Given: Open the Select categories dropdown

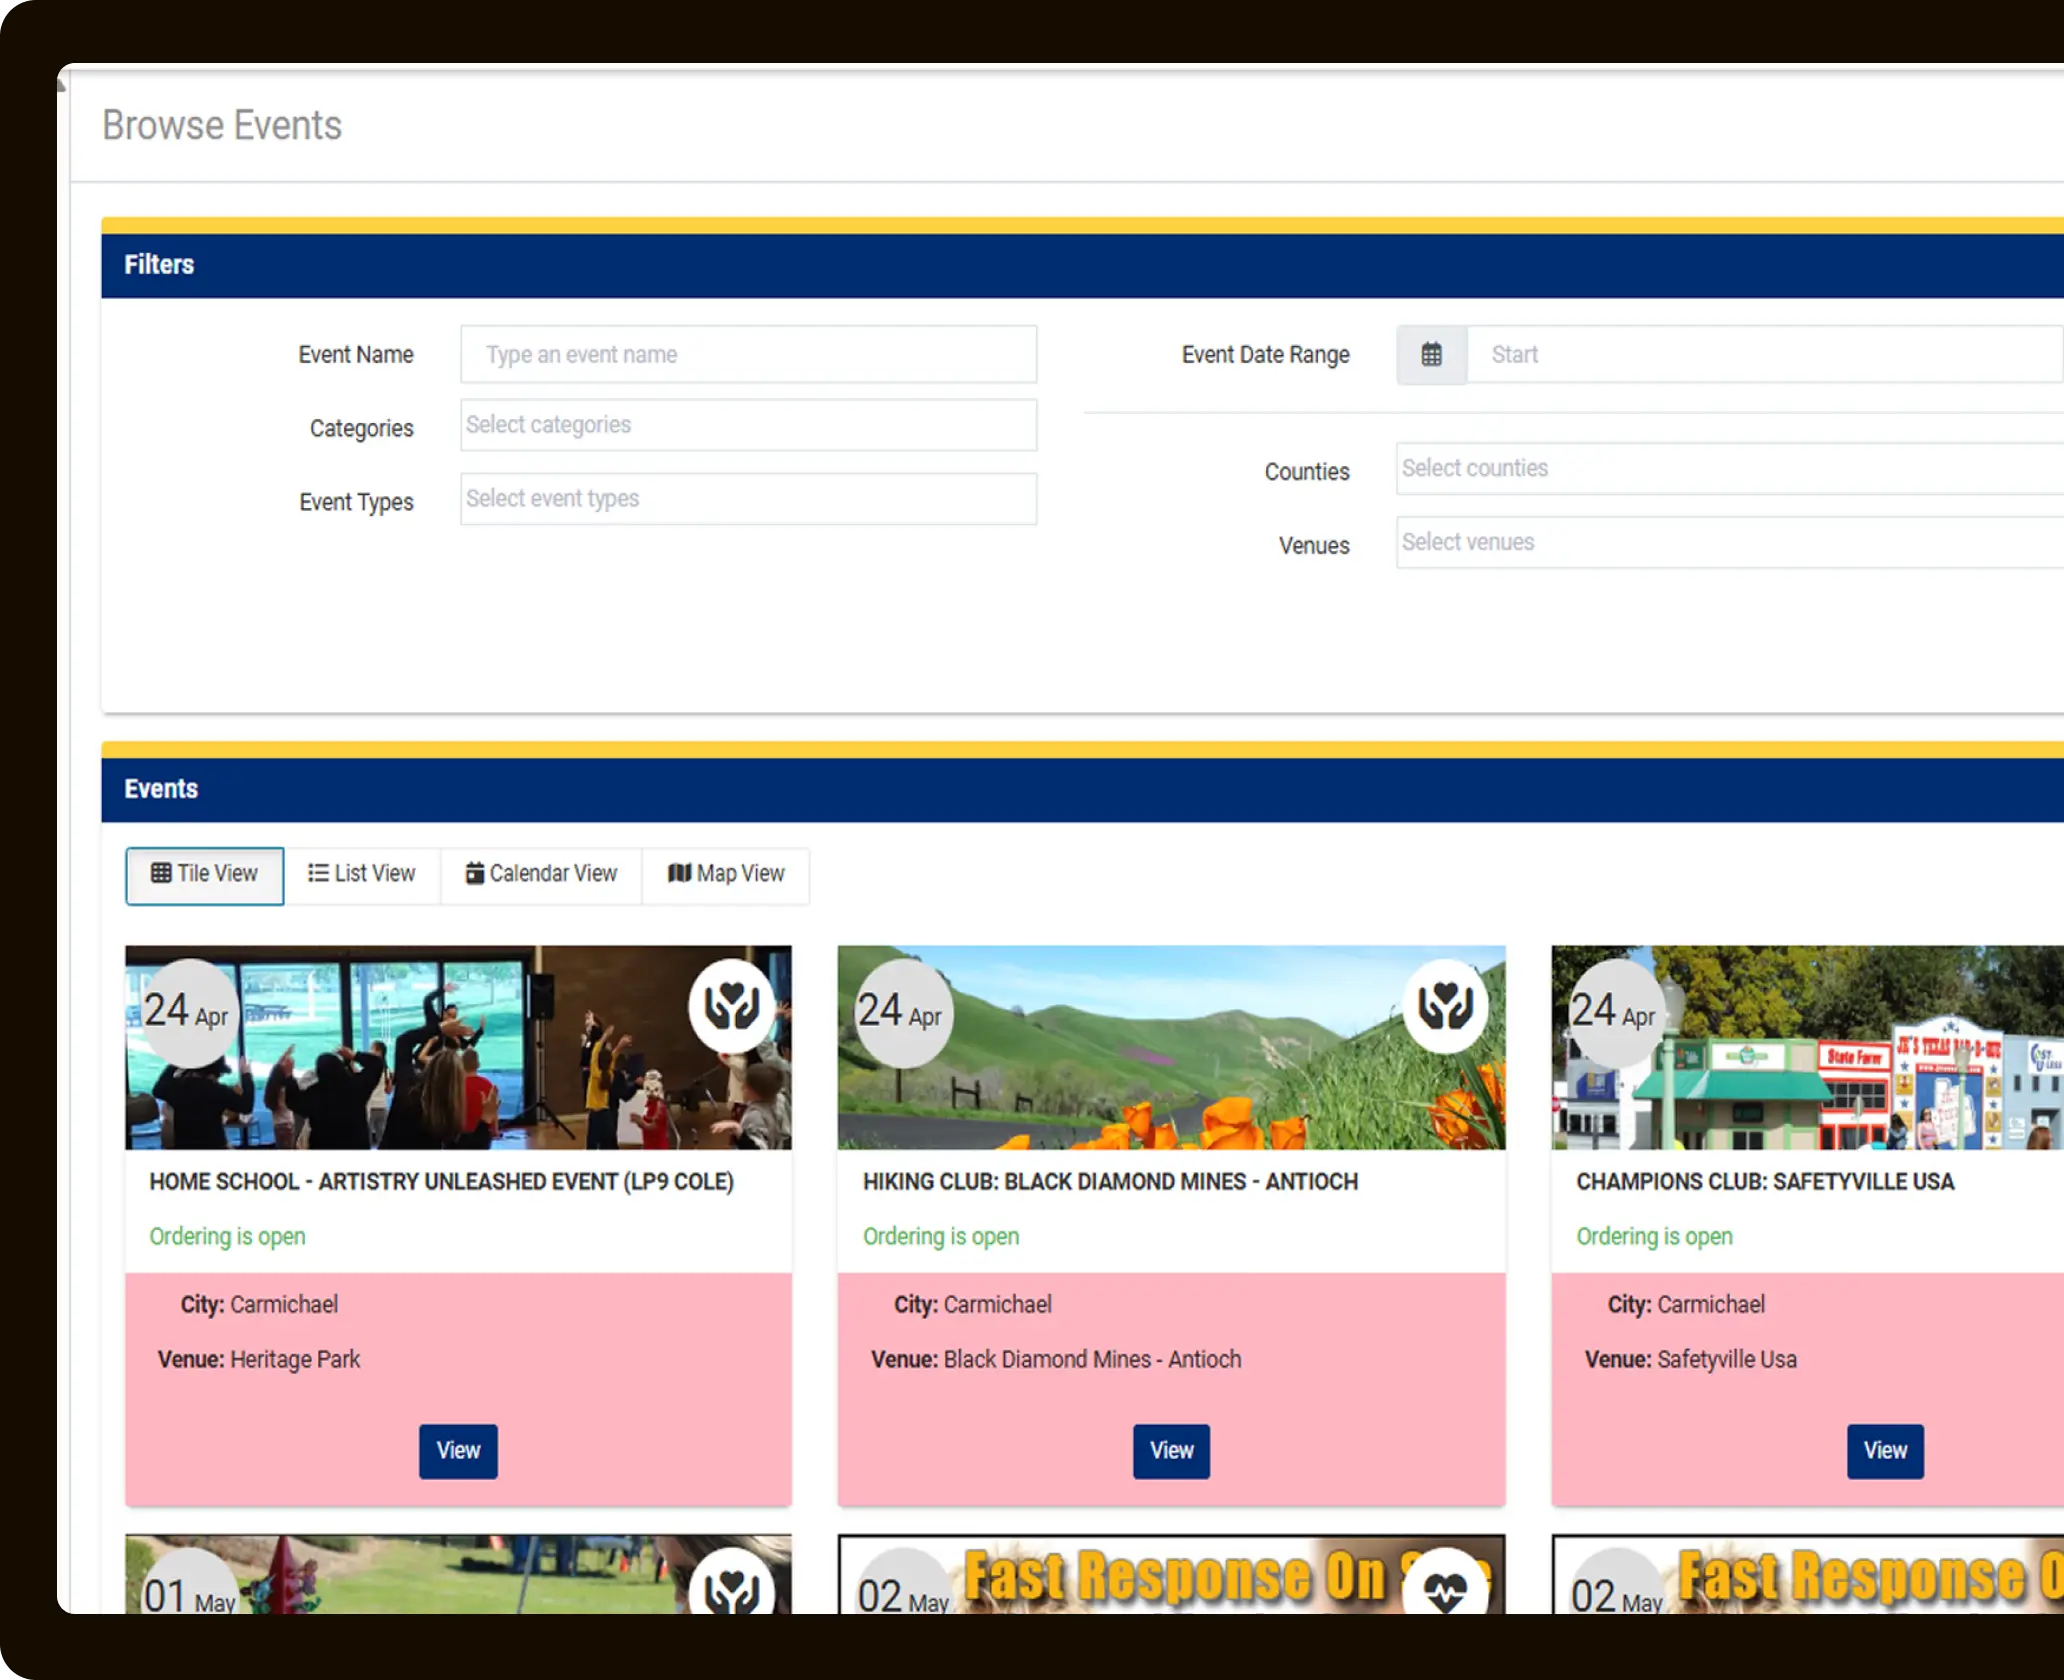Looking at the screenshot, I should click(x=748, y=425).
